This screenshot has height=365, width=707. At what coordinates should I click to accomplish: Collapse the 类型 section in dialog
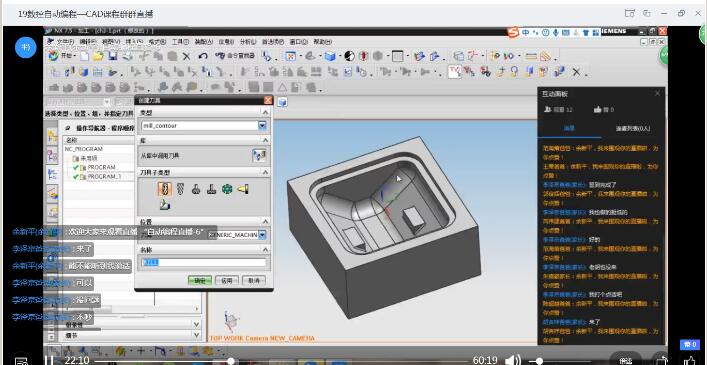265,112
